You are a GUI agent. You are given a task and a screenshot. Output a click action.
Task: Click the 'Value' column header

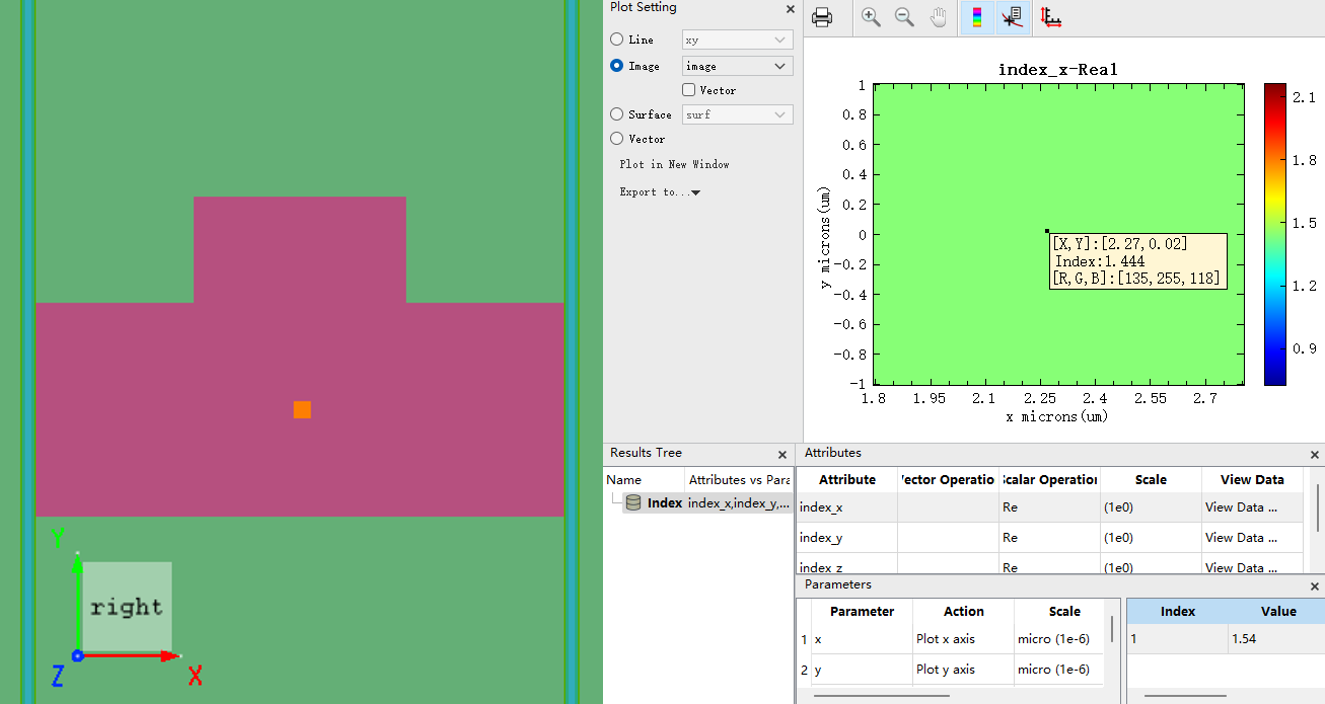point(1277,611)
